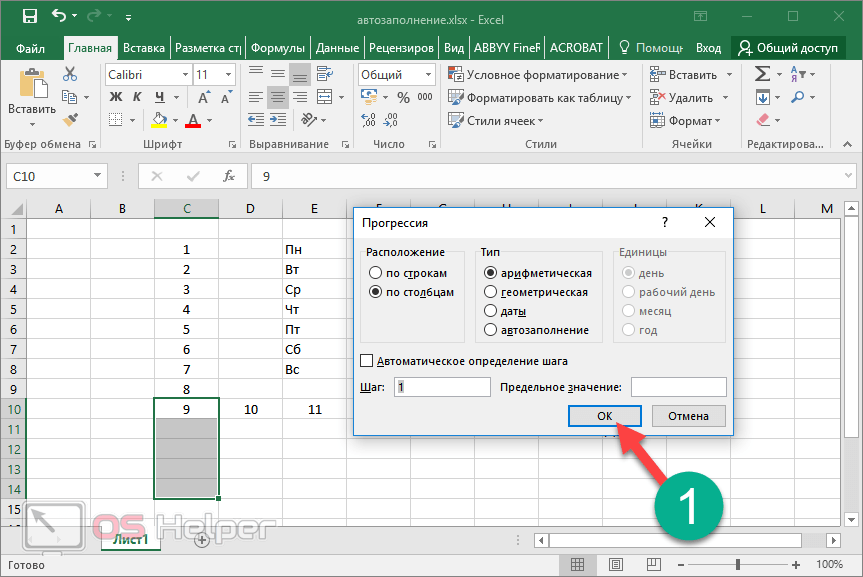Click the insert function fx icon
The width and height of the screenshot is (863, 577).
point(228,176)
